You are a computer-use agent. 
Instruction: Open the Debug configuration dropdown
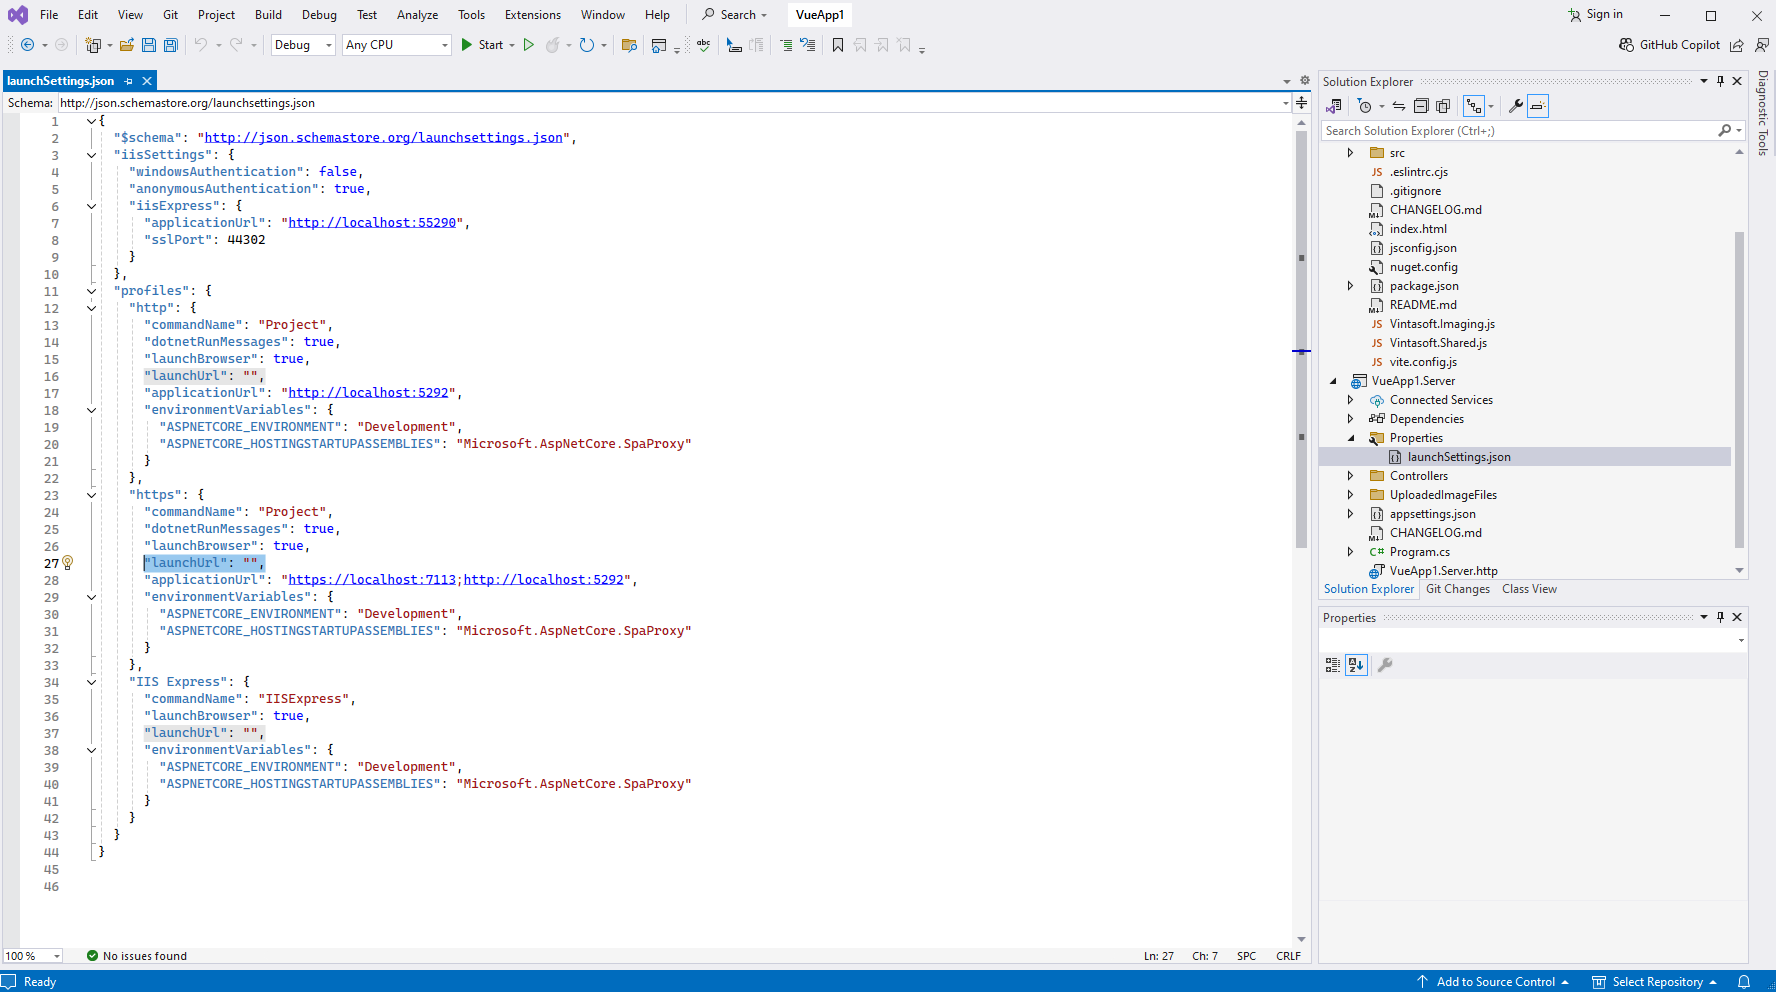click(303, 45)
